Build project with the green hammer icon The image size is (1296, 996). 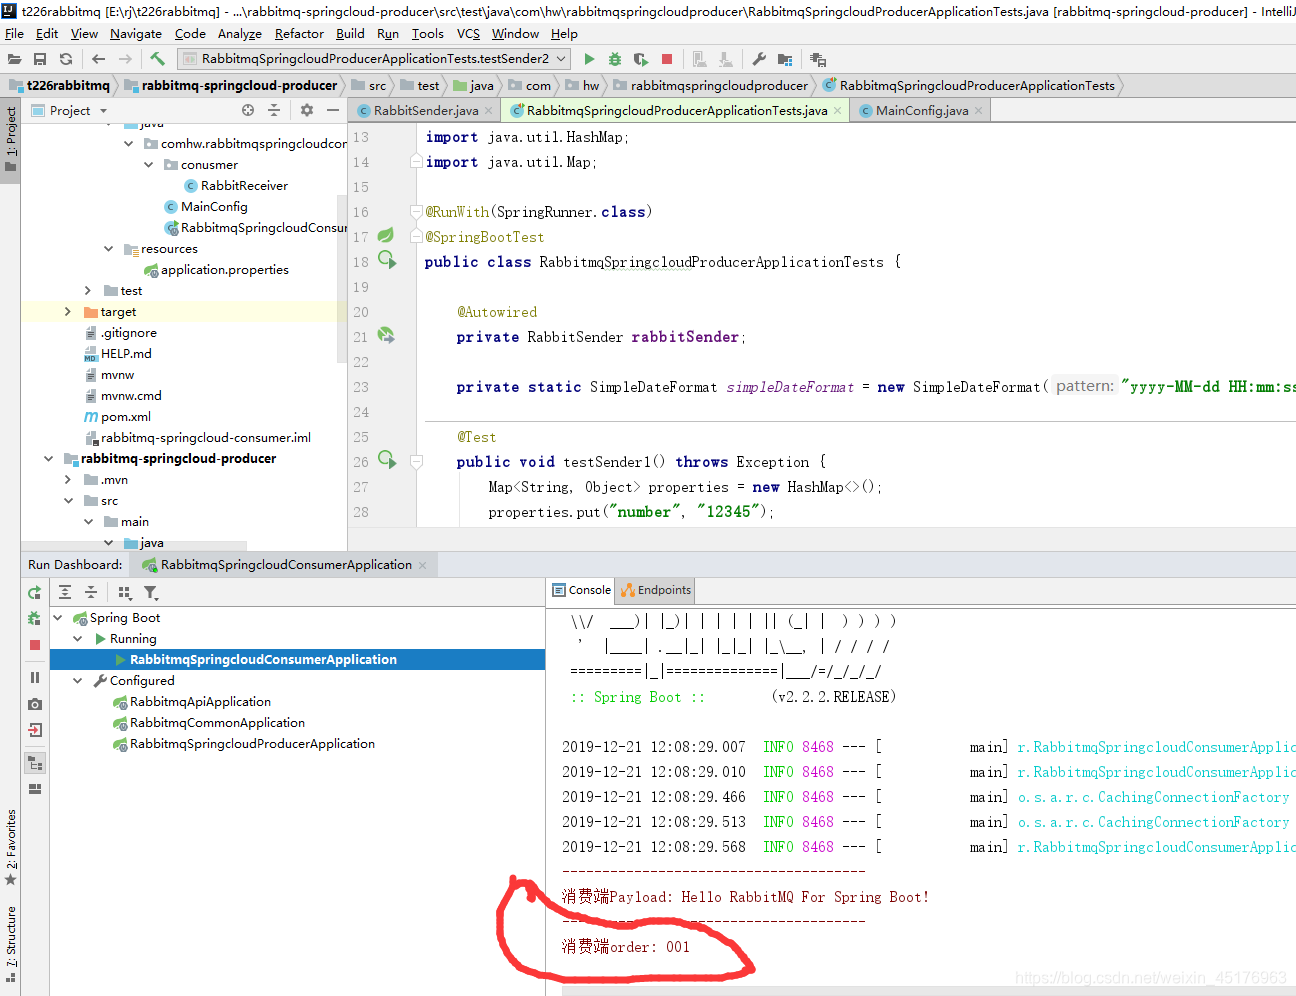[x=157, y=59]
